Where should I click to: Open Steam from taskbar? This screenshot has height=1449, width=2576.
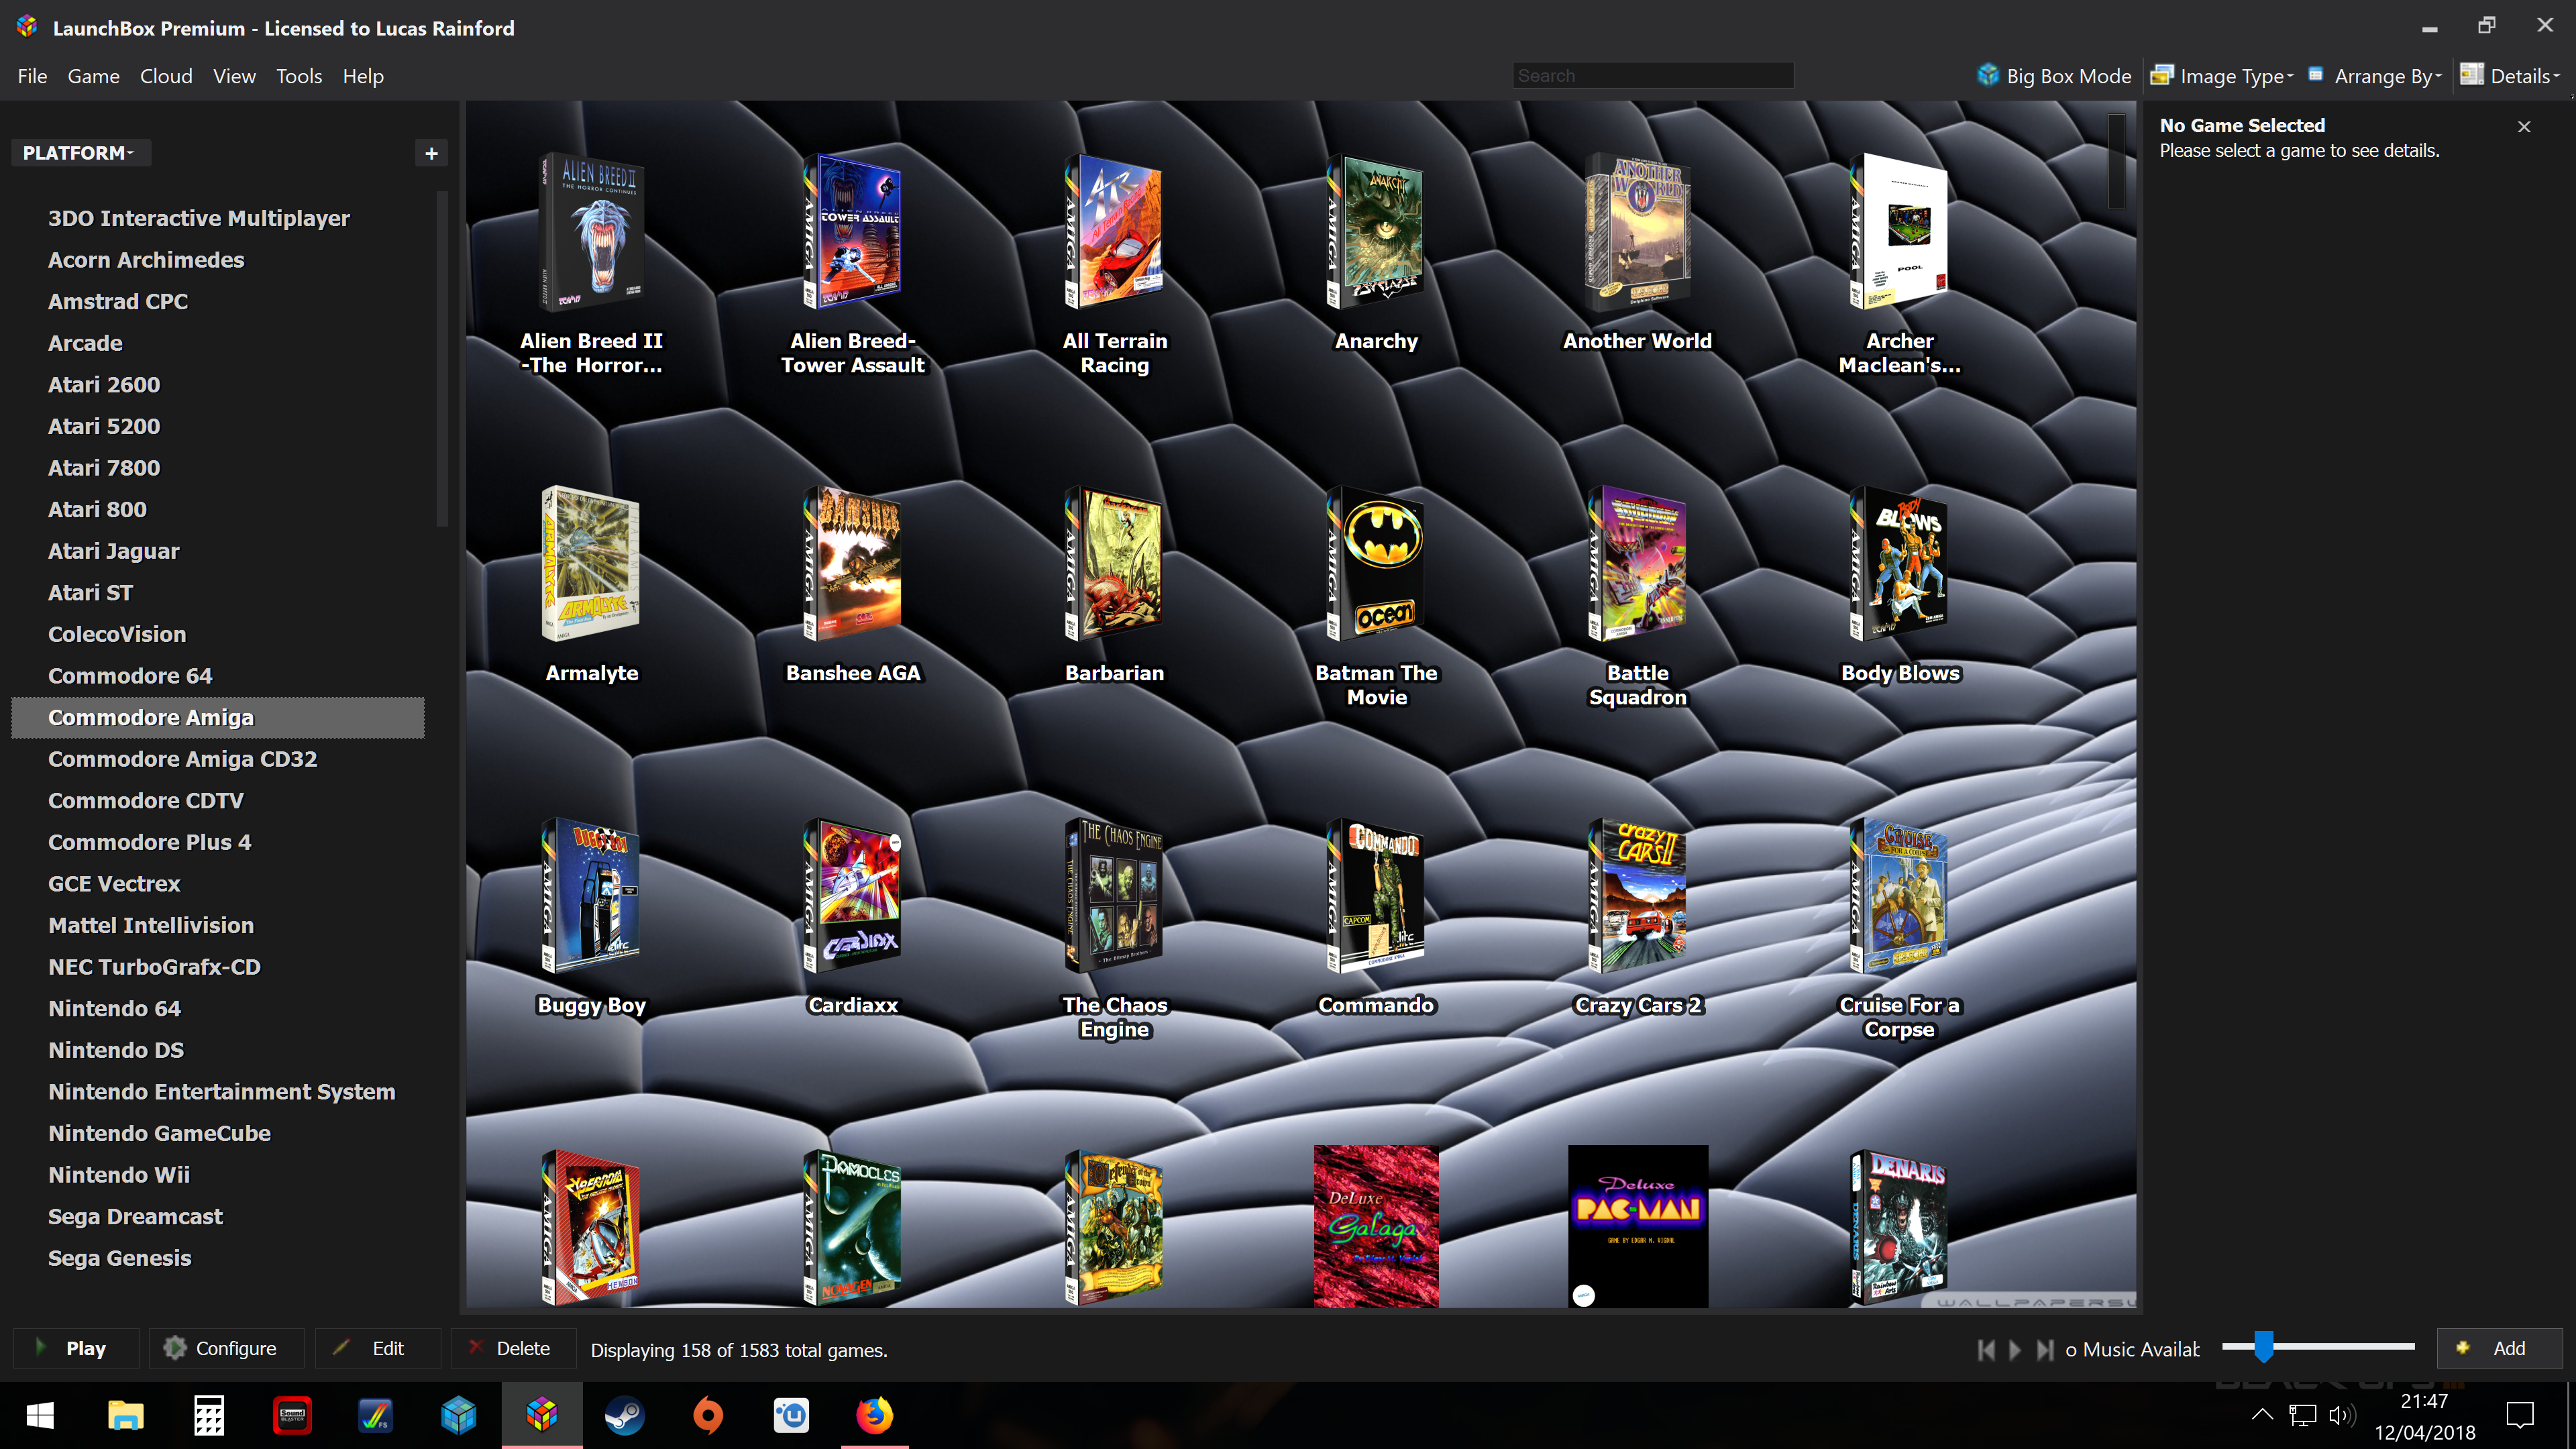(625, 1415)
